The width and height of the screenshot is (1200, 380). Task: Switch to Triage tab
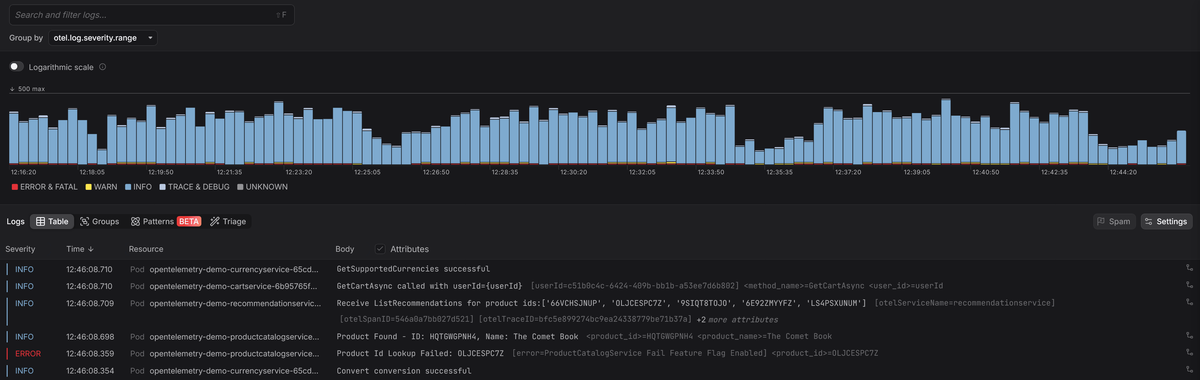pos(227,221)
